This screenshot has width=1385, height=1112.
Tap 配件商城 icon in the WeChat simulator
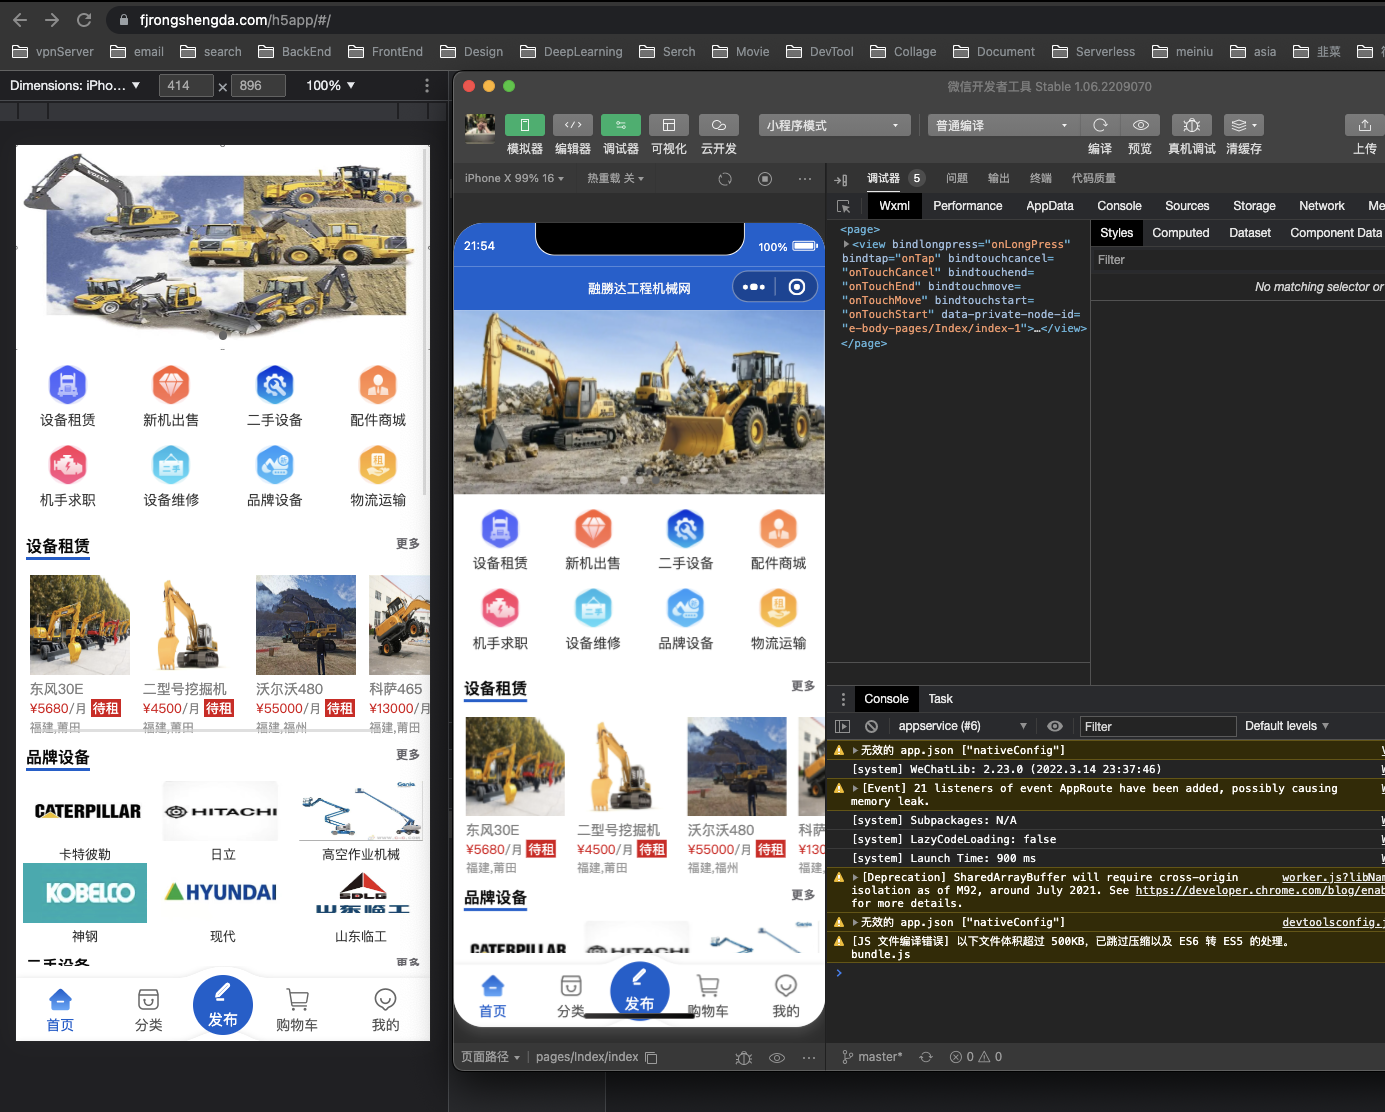click(x=778, y=529)
